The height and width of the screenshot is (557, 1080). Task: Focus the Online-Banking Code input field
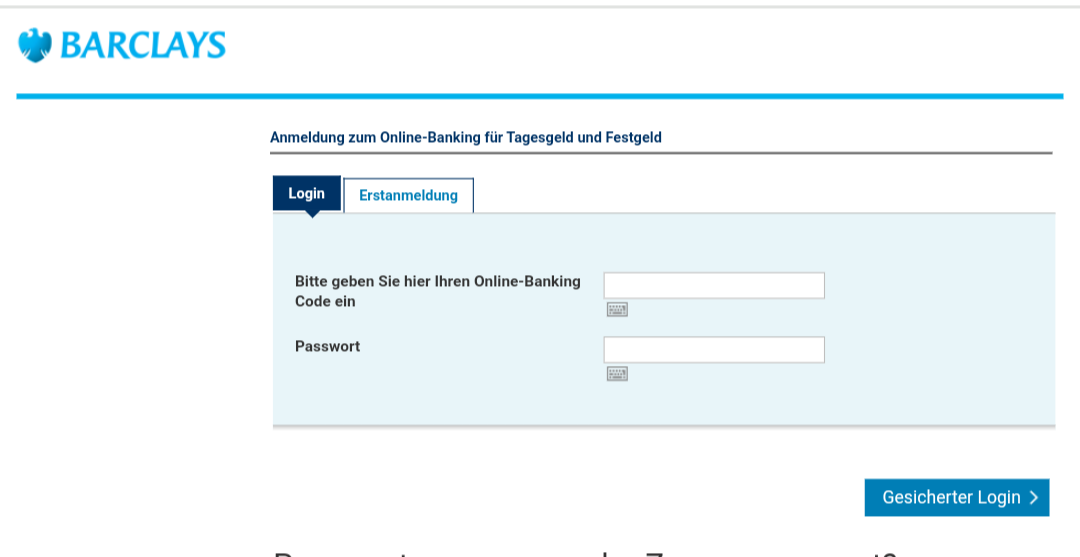tap(714, 285)
